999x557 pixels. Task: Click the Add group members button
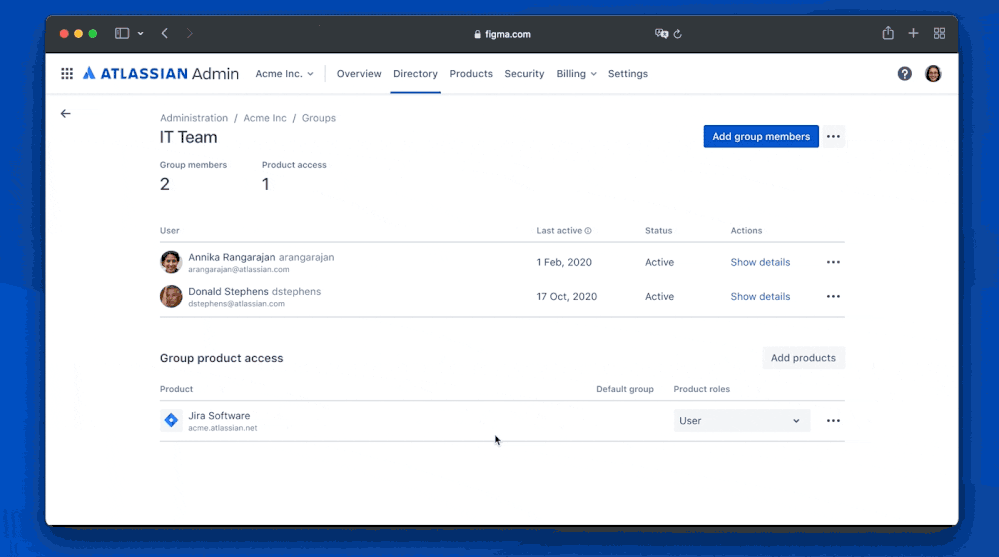761,136
